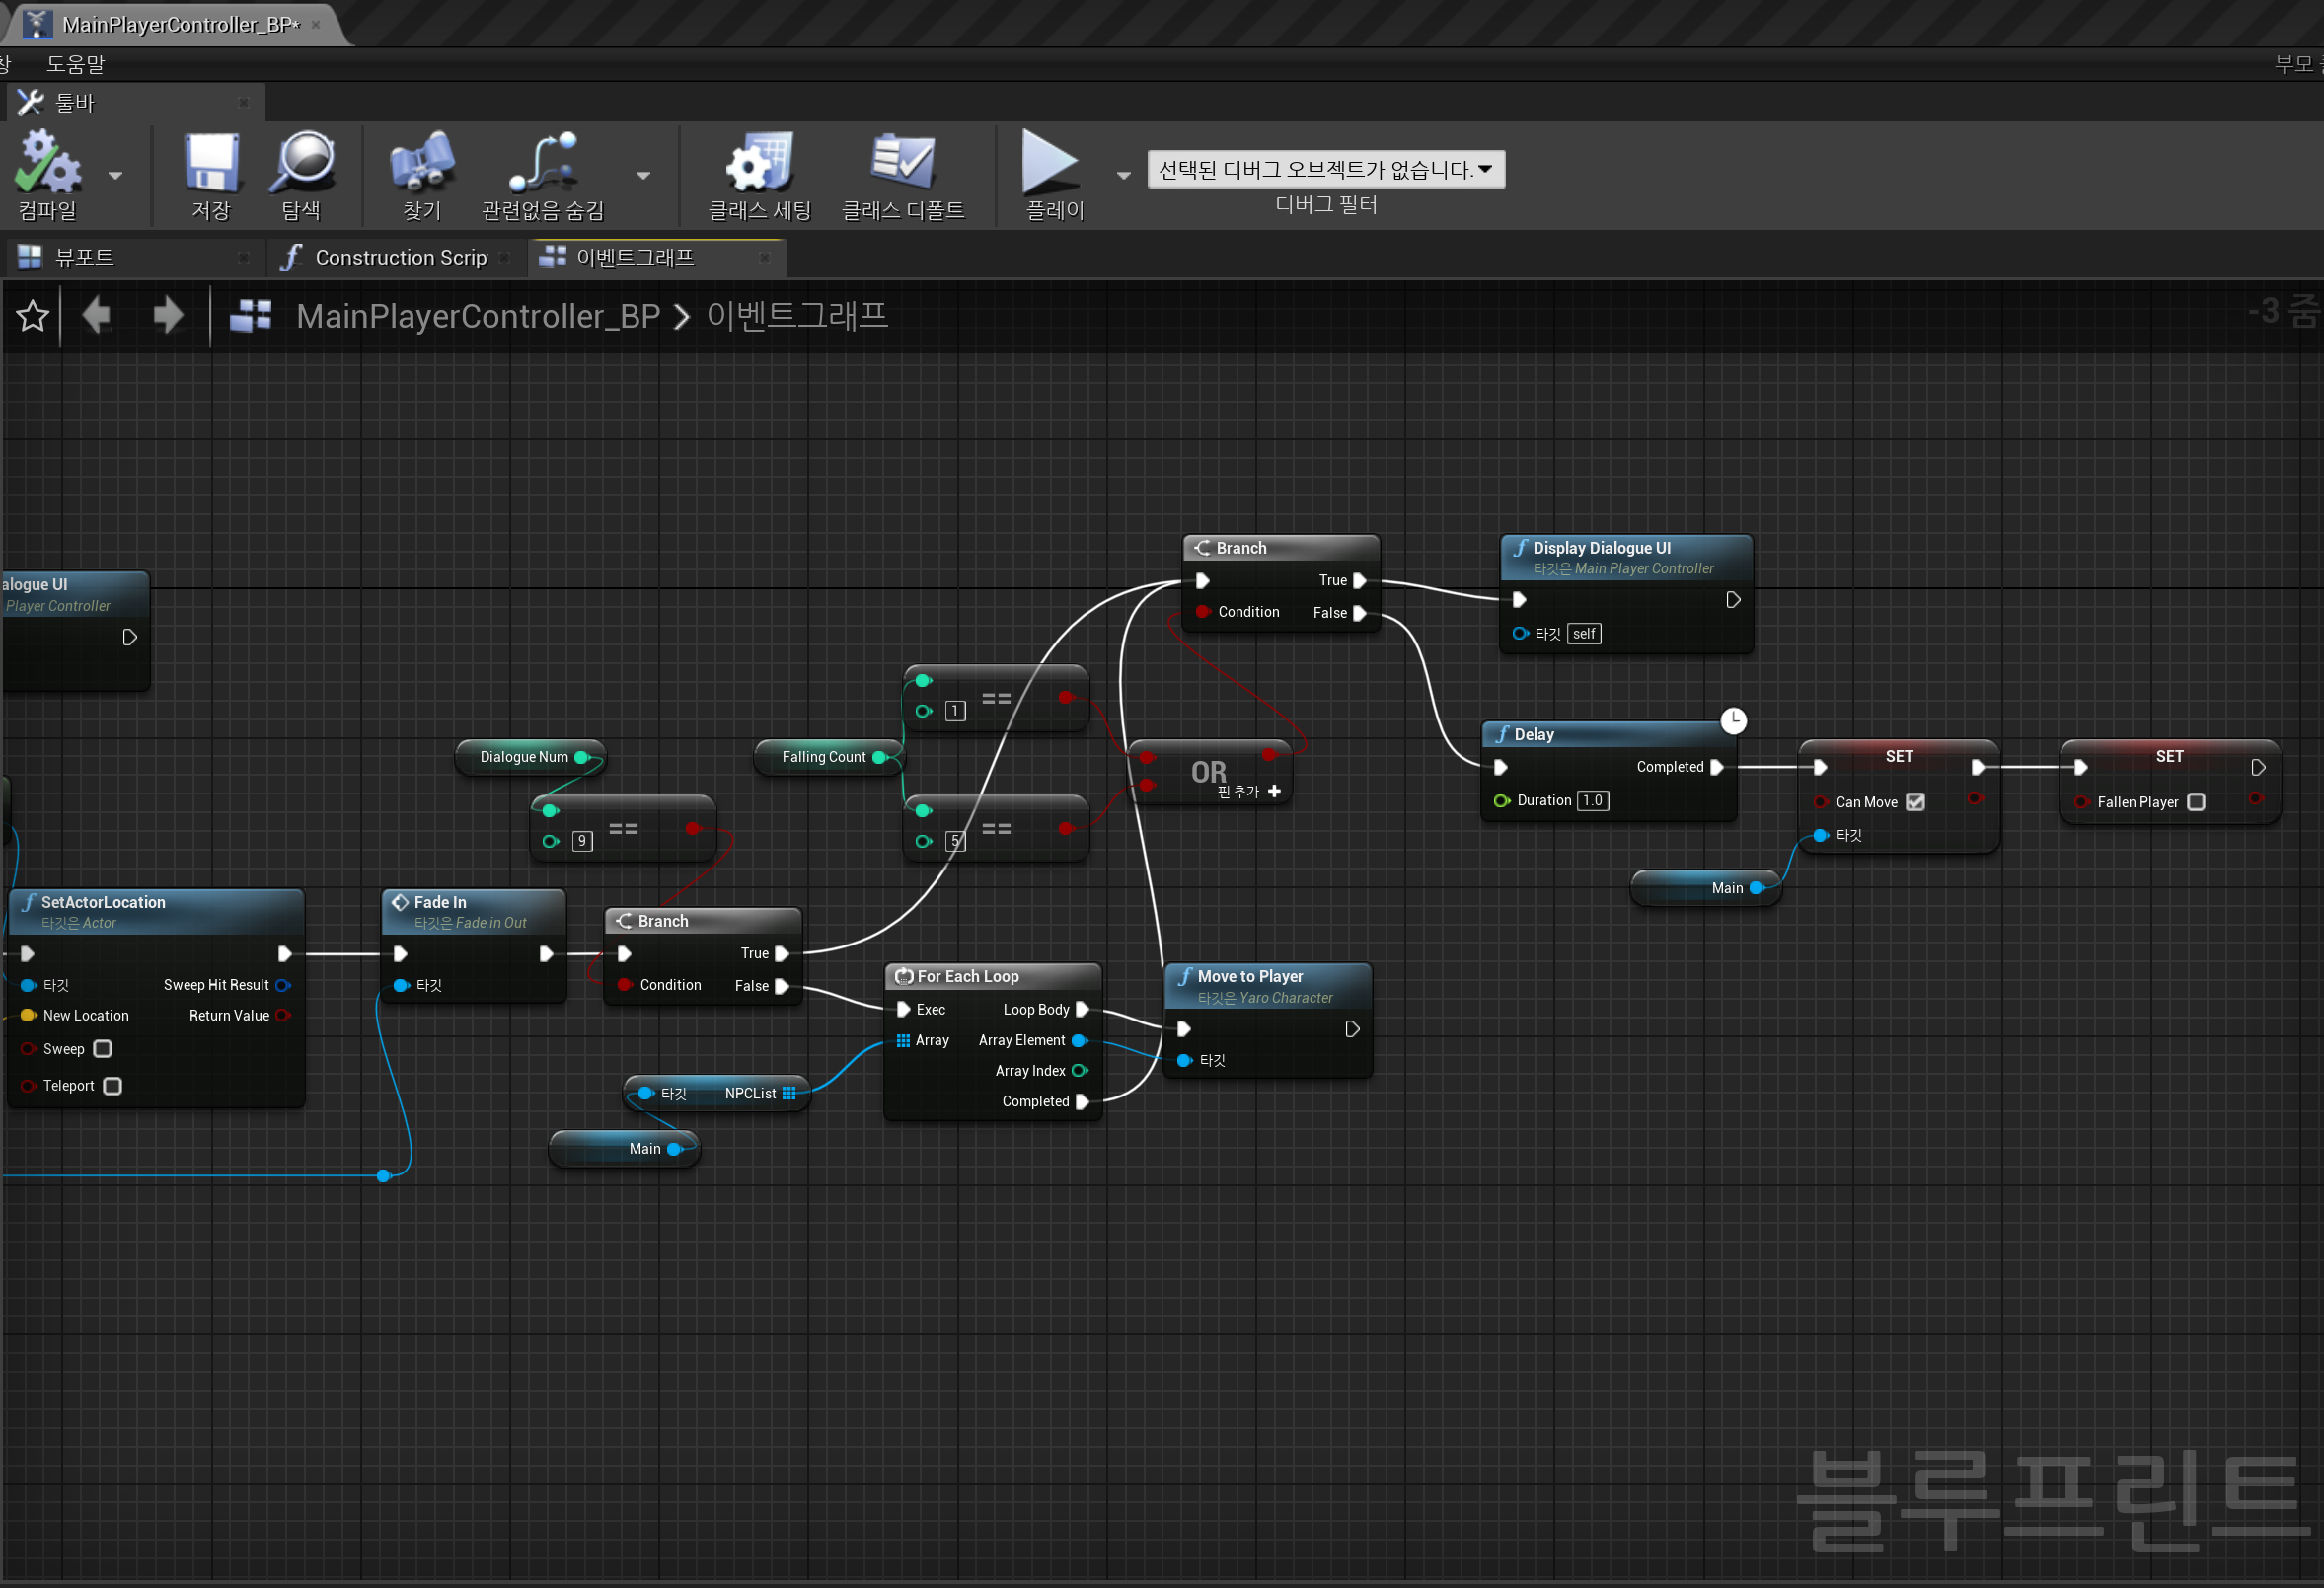Image resolution: width=2324 pixels, height=1588 pixels.
Task: Open the Help (도움말) menu
Action: [75, 64]
